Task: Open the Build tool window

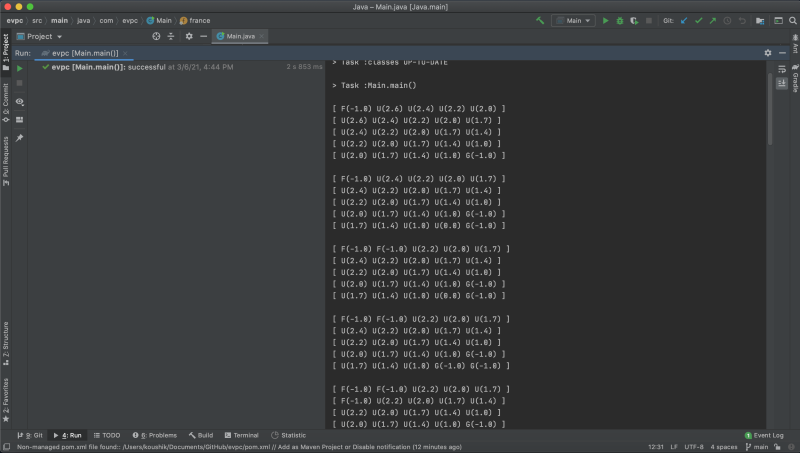Action: [x=201, y=435]
